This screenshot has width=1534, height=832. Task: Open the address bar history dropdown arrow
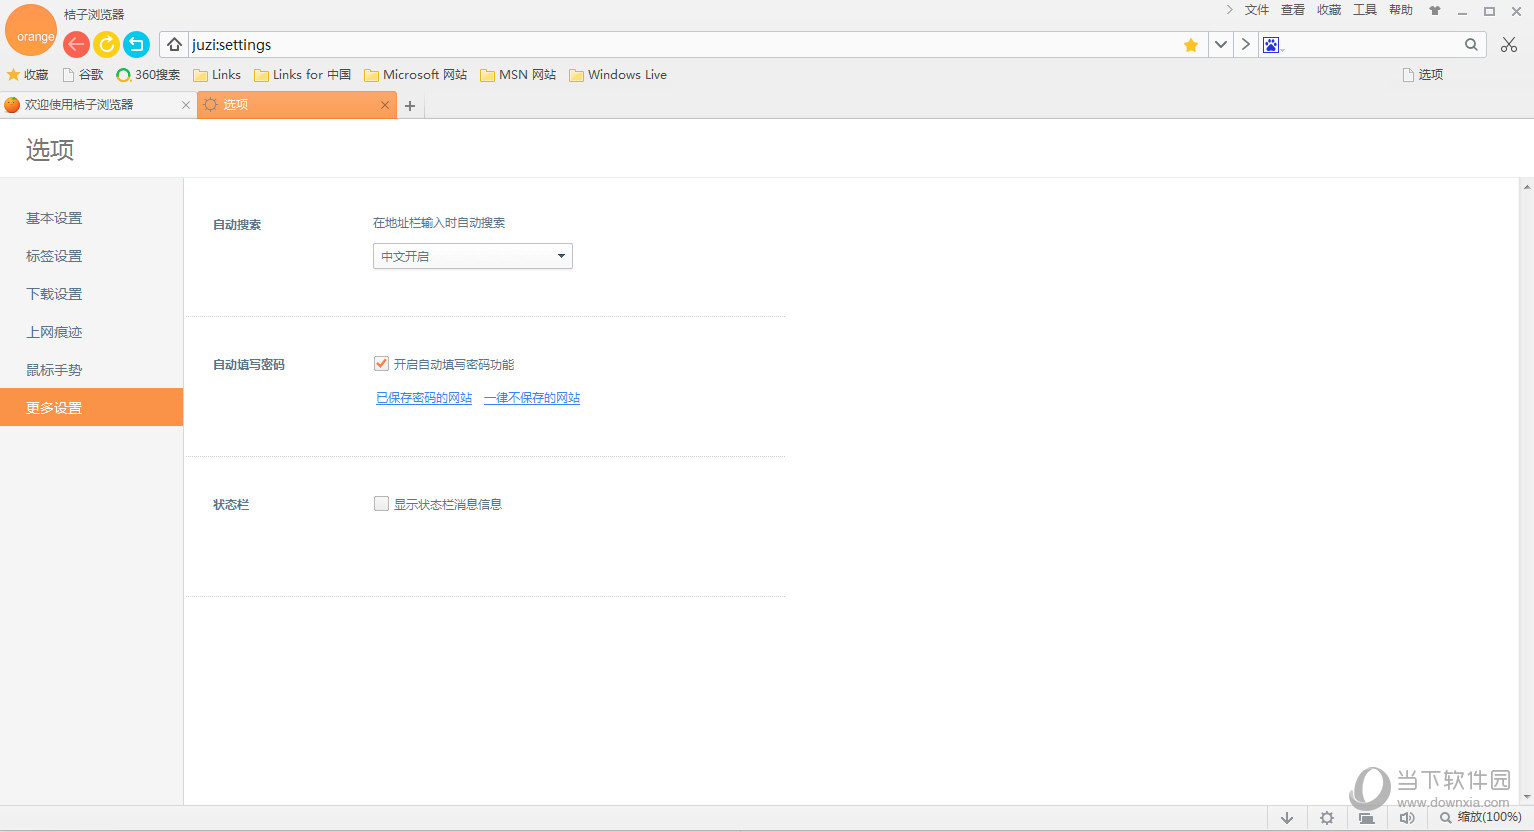pyautogui.click(x=1221, y=45)
